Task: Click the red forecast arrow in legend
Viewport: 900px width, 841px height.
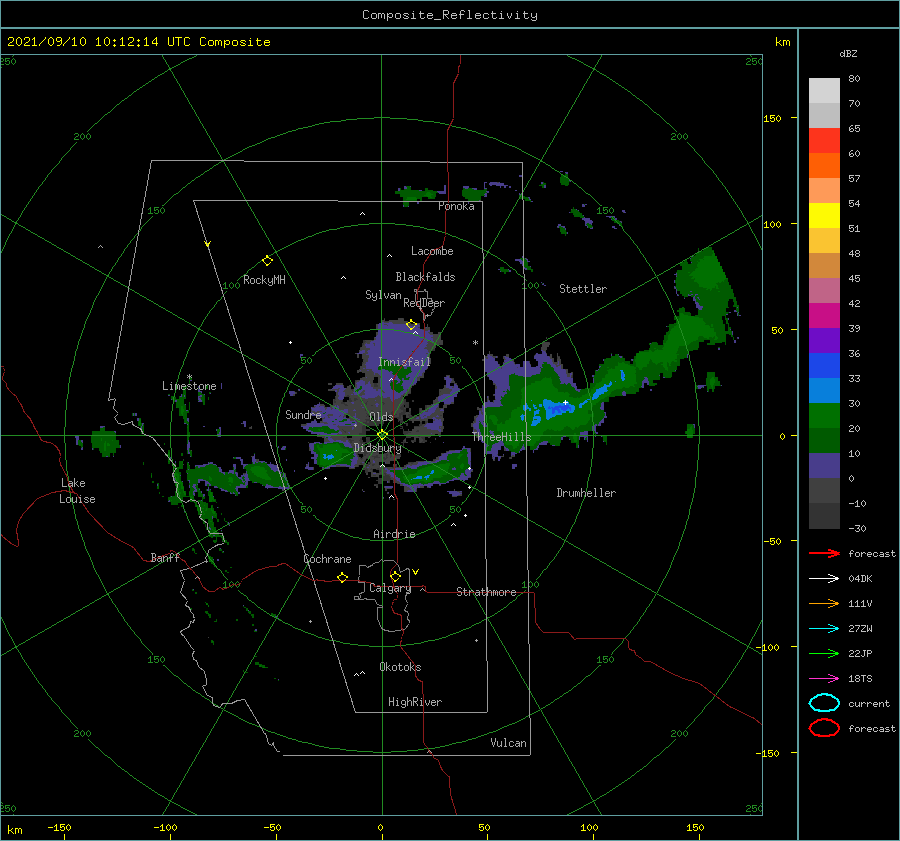Action: pos(824,553)
